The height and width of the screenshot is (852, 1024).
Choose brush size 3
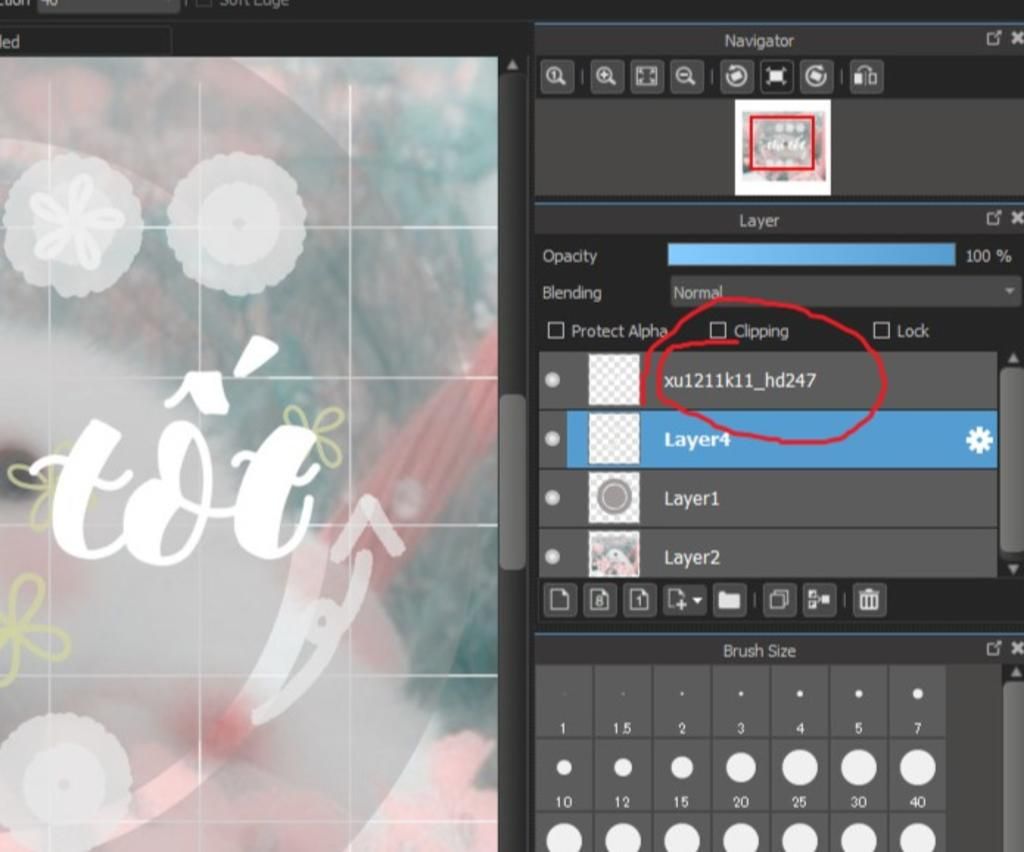click(x=741, y=702)
